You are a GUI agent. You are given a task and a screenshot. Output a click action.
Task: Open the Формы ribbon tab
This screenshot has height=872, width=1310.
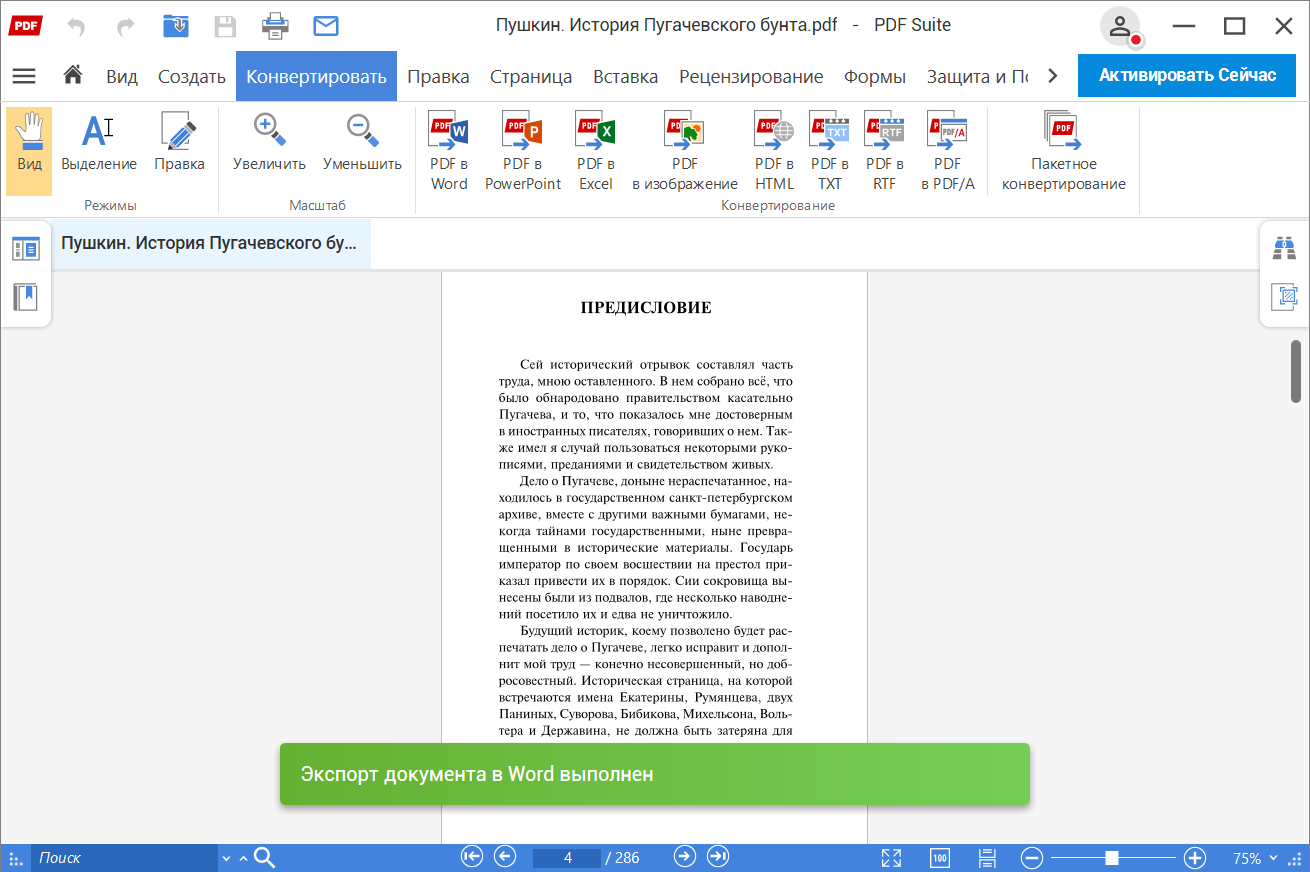point(875,76)
